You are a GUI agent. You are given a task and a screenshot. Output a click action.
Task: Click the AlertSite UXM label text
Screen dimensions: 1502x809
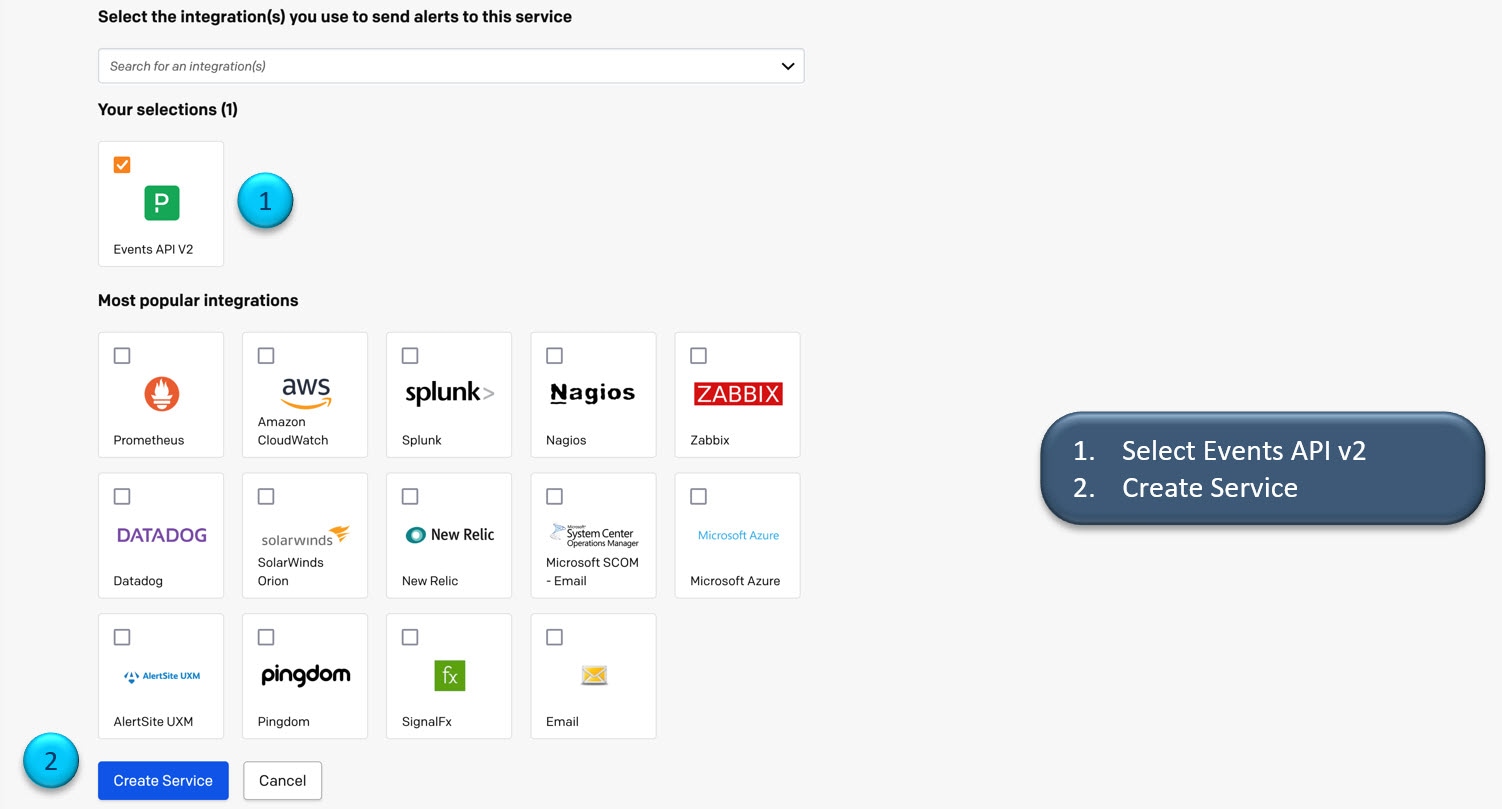153,723
